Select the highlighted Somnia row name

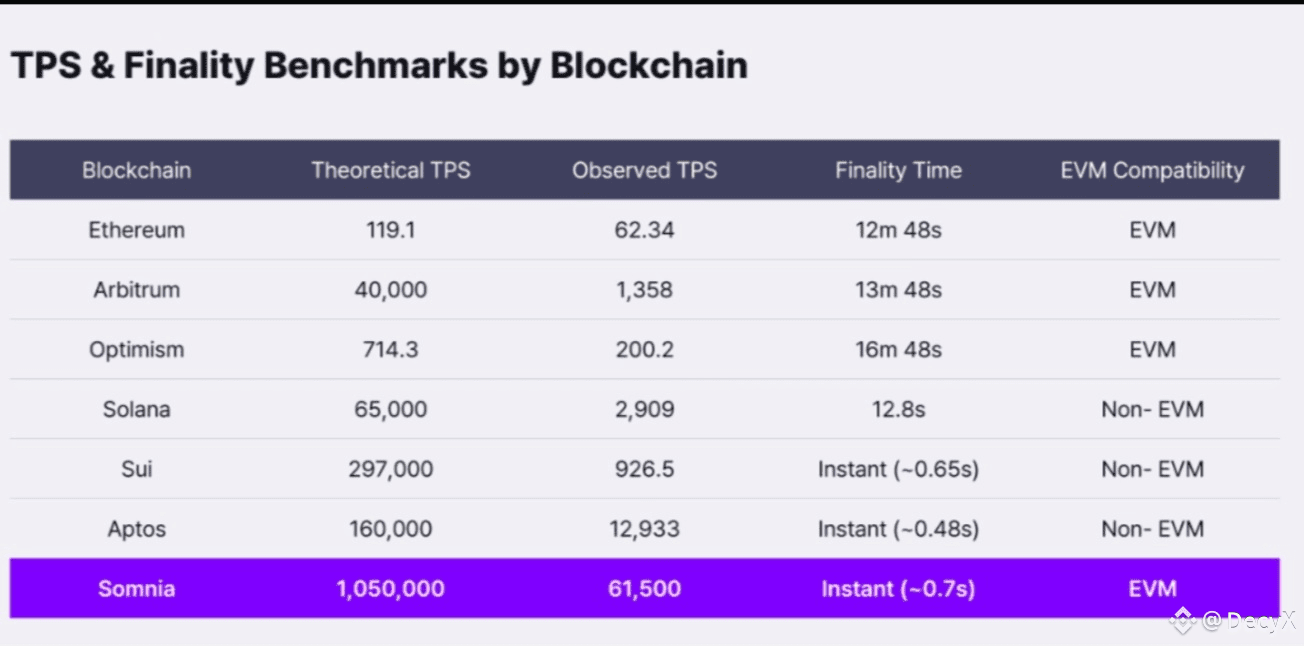pos(136,589)
